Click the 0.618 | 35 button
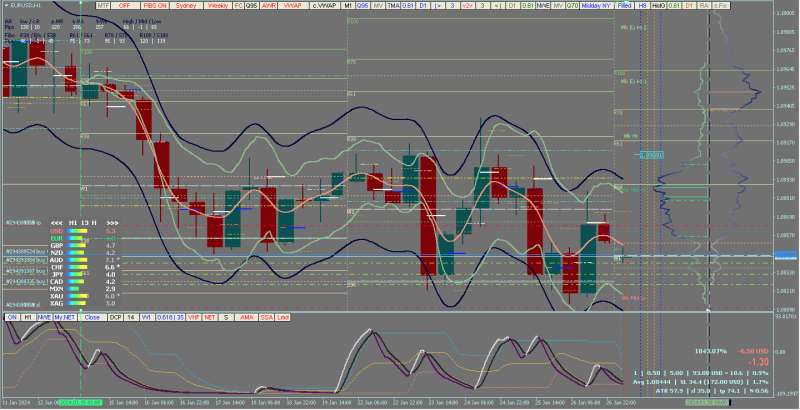Image resolution: width=800 pixels, height=410 pixels. pos(170,317)
